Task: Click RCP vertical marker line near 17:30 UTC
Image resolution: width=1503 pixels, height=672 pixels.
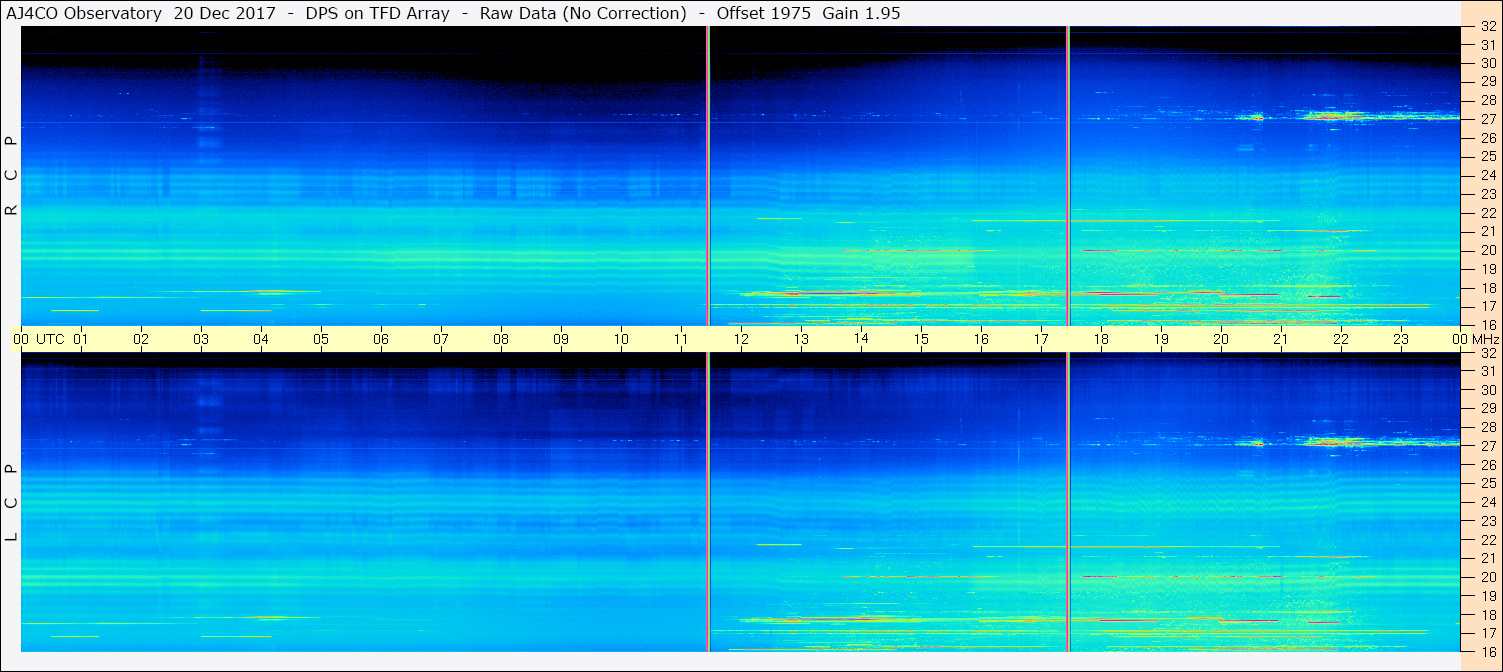Action: click(1068, 176)
